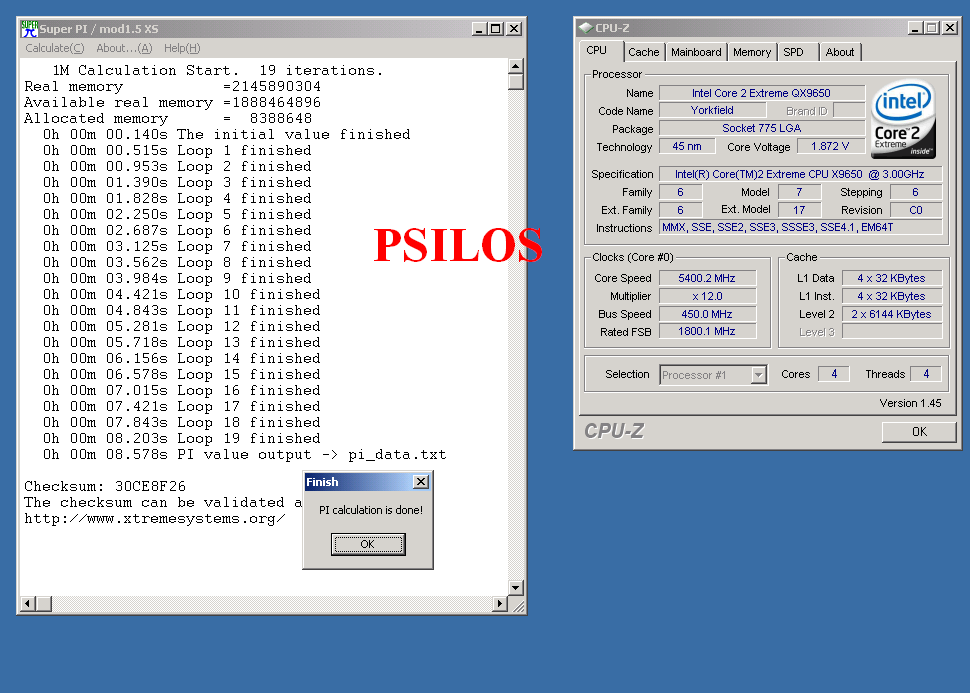Maximize the Super PI window
This screenshot has height=693, width=970.
click(497, 29)
